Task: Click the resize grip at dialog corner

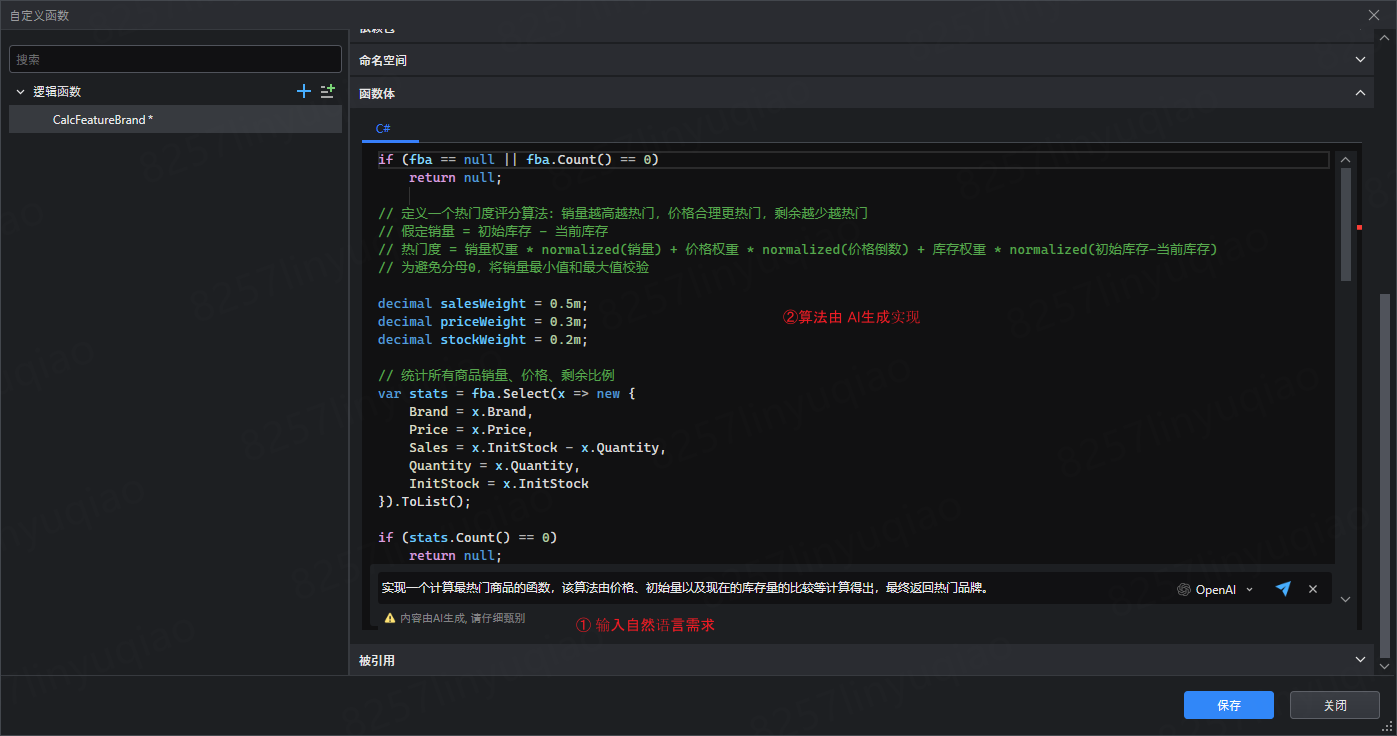Action: click(1387, 727)
